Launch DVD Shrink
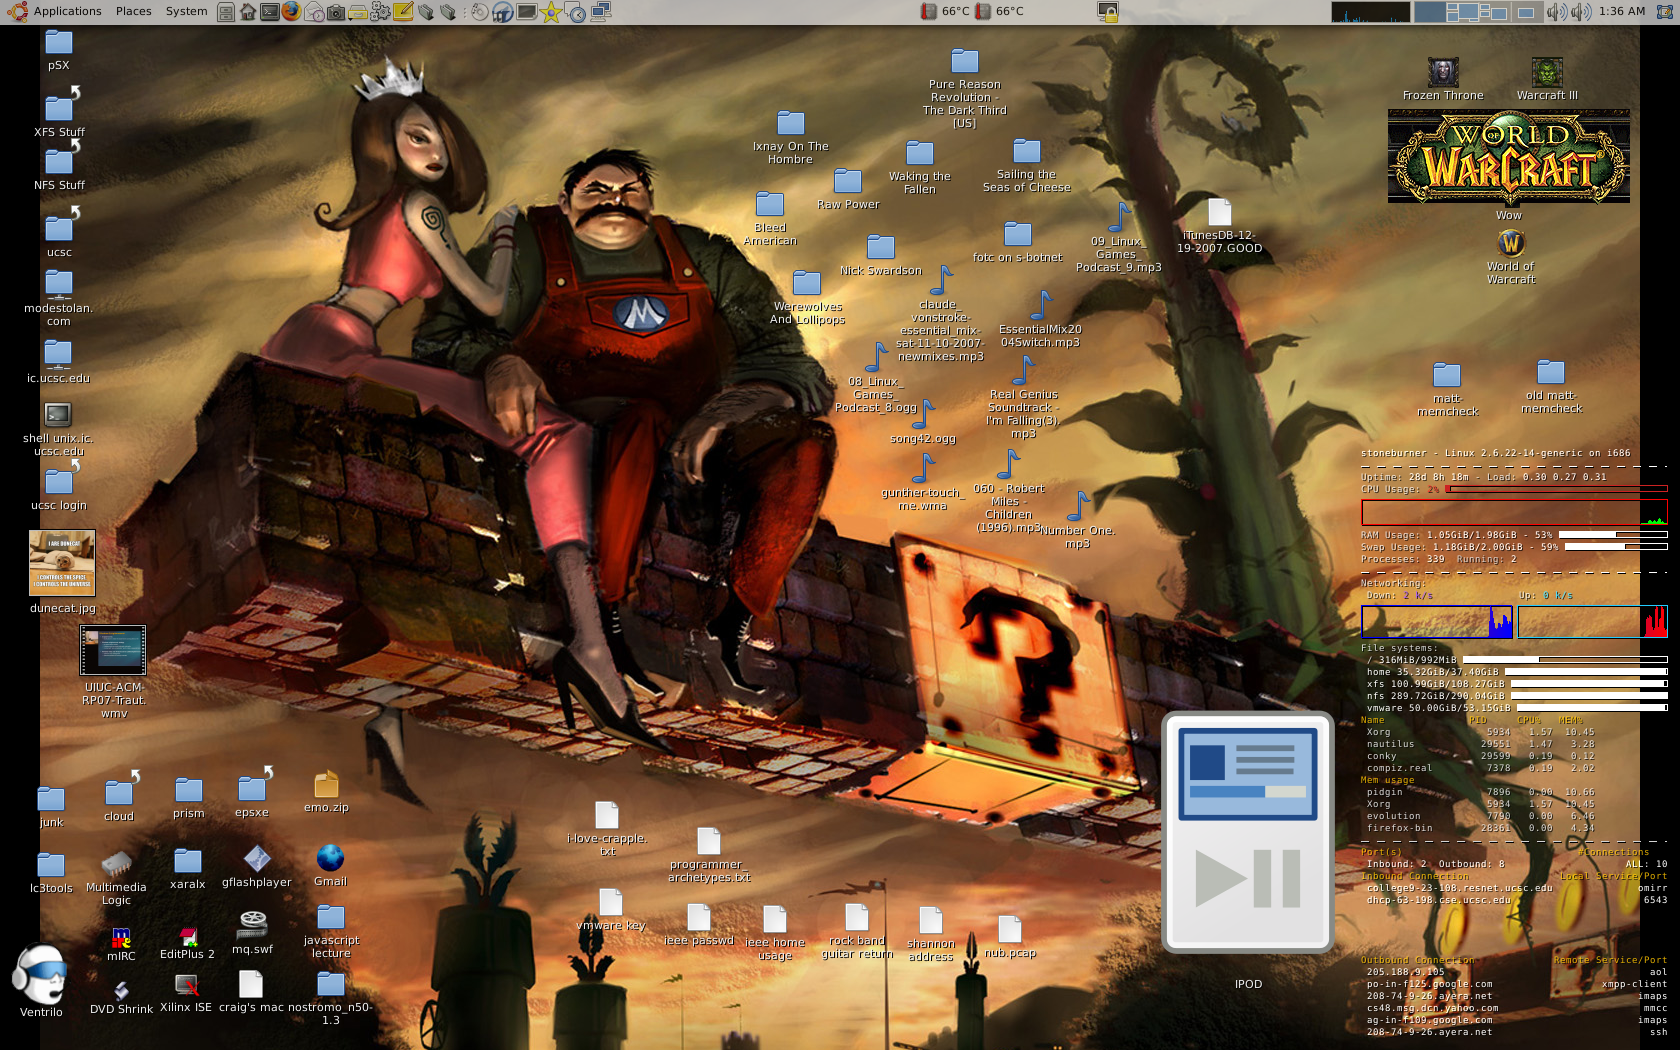Screen dimensions: 1680x1050 point(121,997)
